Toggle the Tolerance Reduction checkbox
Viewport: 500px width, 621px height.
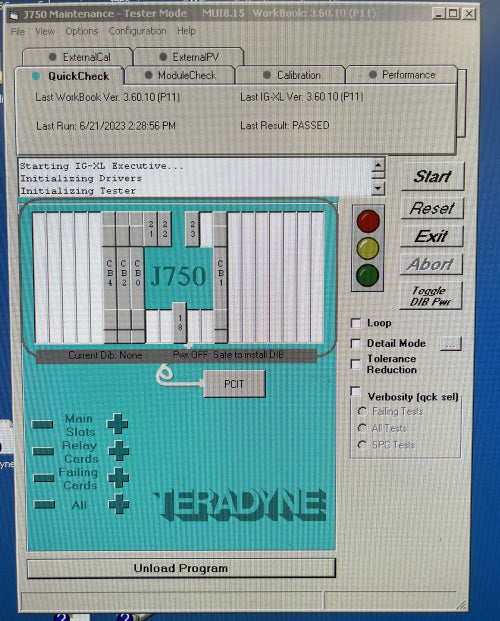(356, 364)
